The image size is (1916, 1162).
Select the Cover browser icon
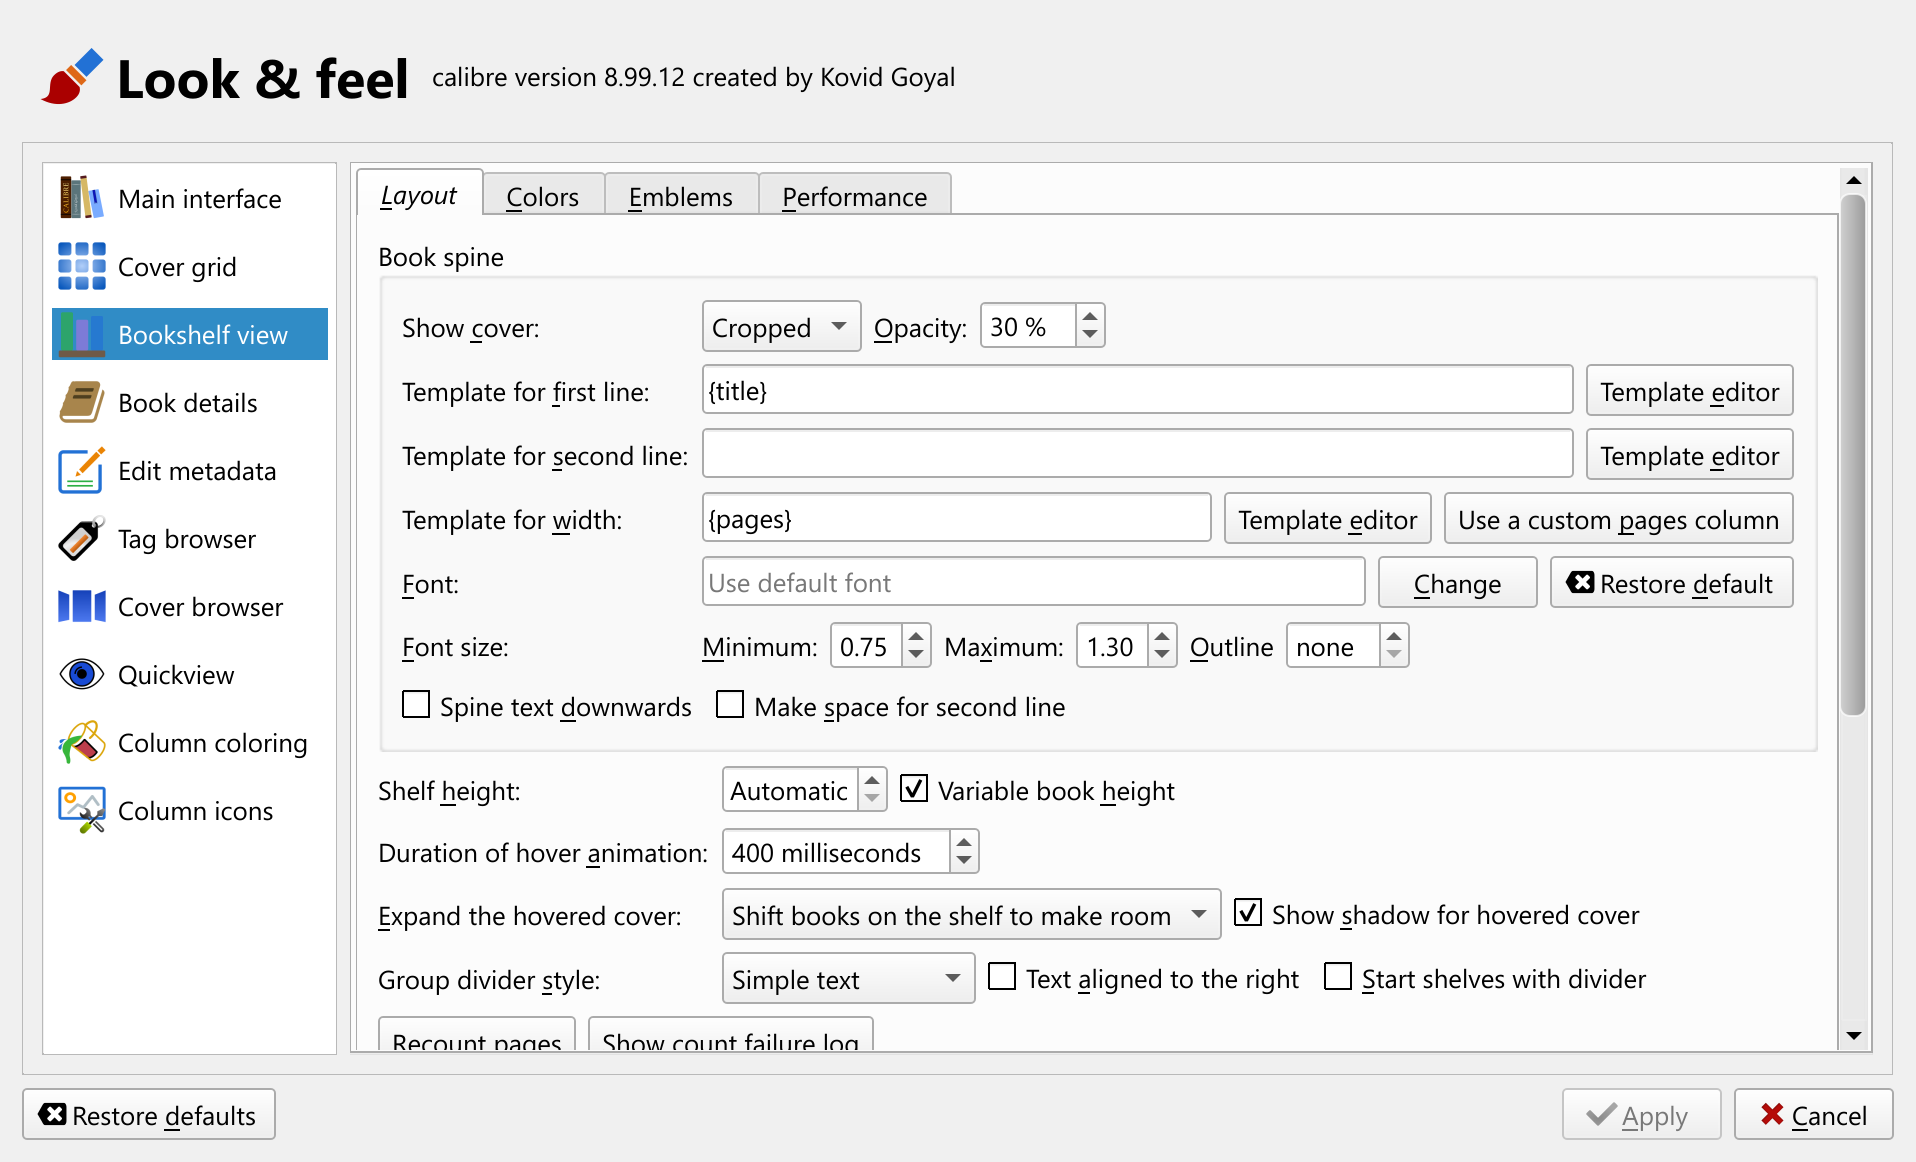81,606
